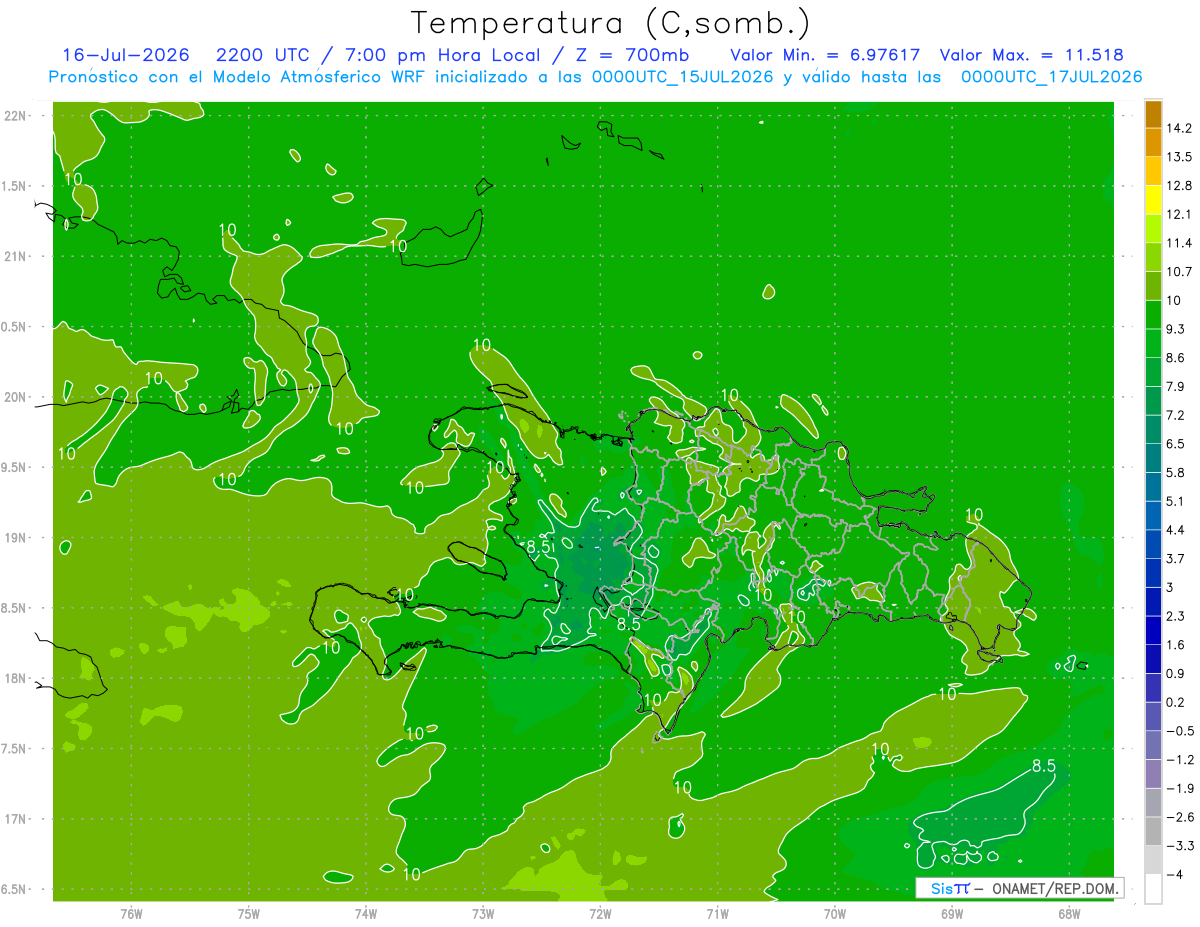Click the 11.4 value on color scale
This screenshot has height=927, width=1200.
point(1179,243)
